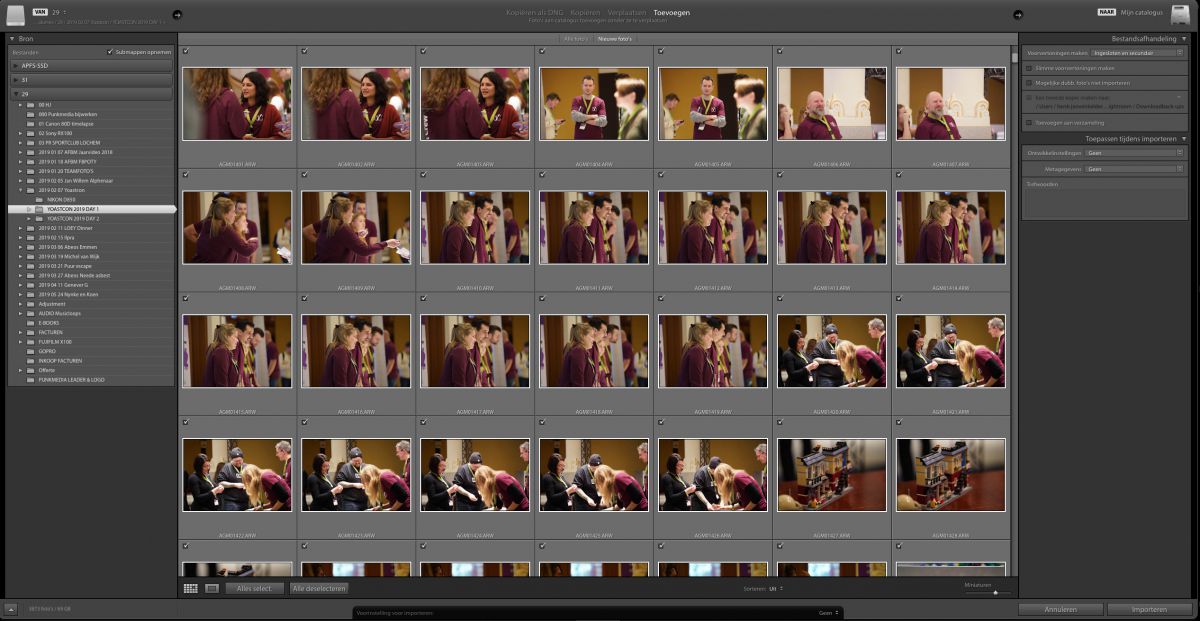This screenshot has height=621, width=1200.
Task: Expand the YOASTCON 2019 DAY 2 folder
Action: (x=29, y=218)
